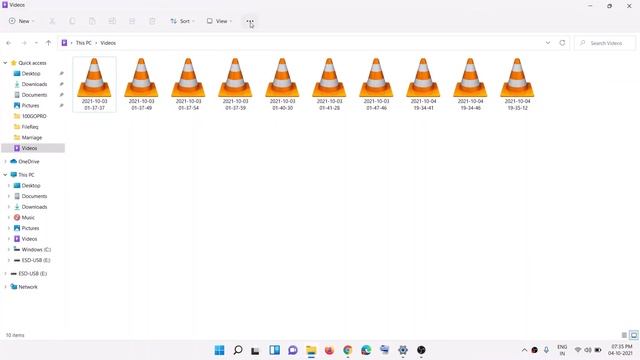Screen dimensions: 640x360
Task: Open the See more three-dots menu
Action: 249,21
